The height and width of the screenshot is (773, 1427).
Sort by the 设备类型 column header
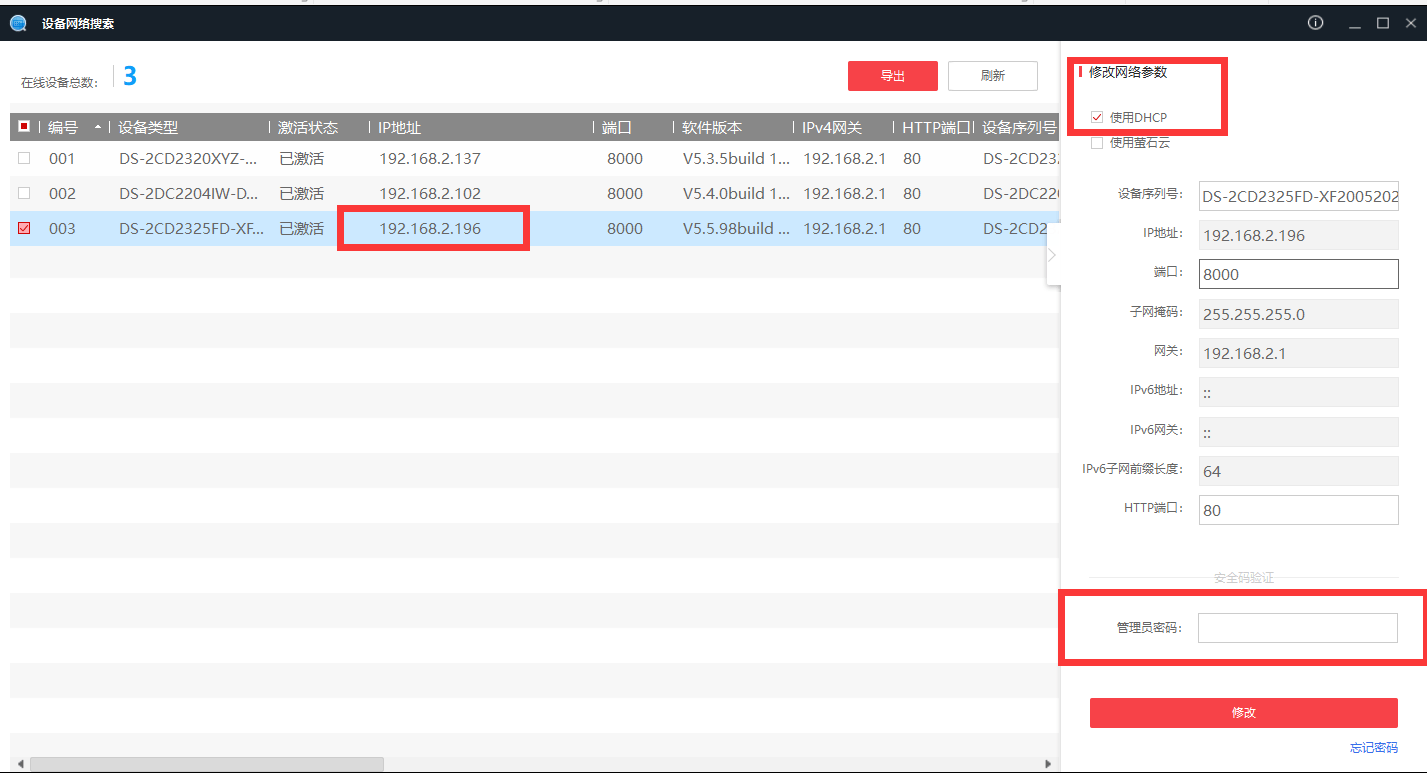pyautogui.click(x=148, y=127)
